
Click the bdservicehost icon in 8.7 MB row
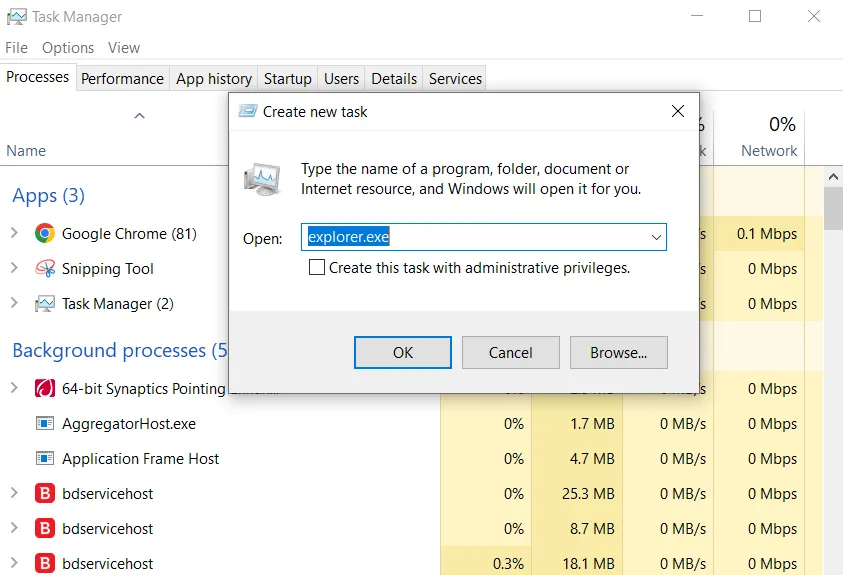tap(45, 528)
